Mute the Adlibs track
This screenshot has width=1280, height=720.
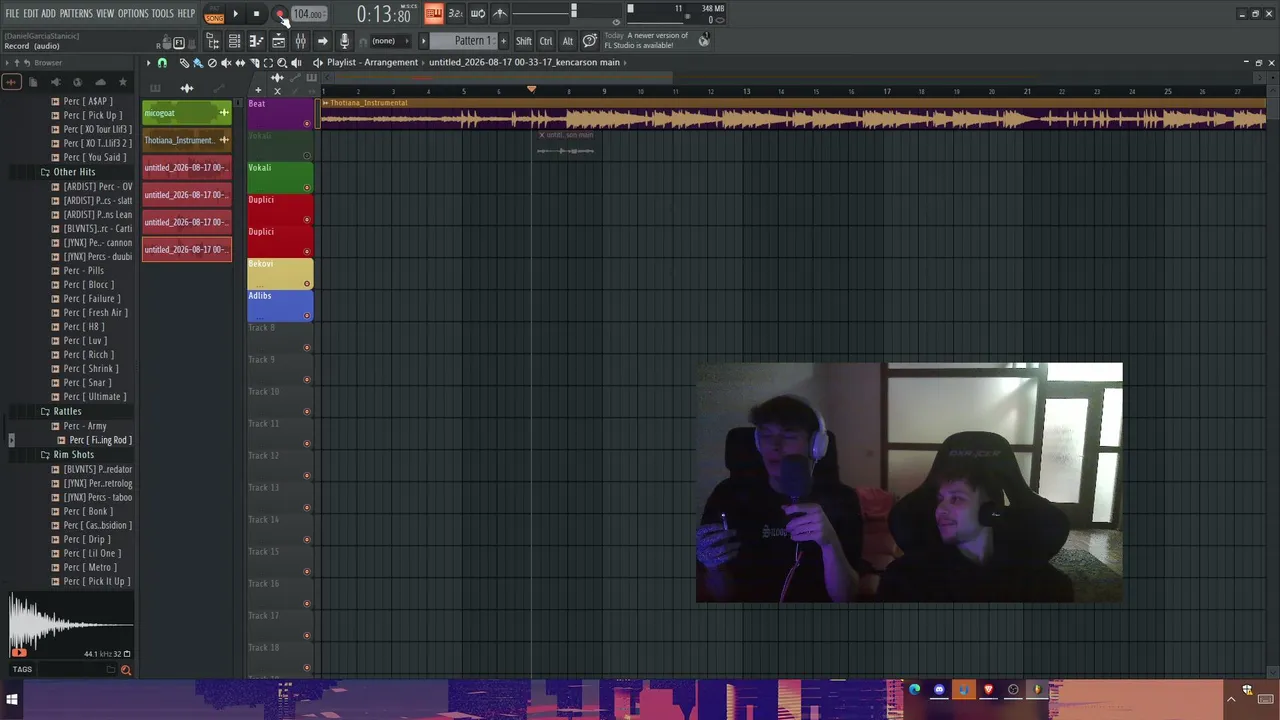pyautogui.click(x=307, y=315)
